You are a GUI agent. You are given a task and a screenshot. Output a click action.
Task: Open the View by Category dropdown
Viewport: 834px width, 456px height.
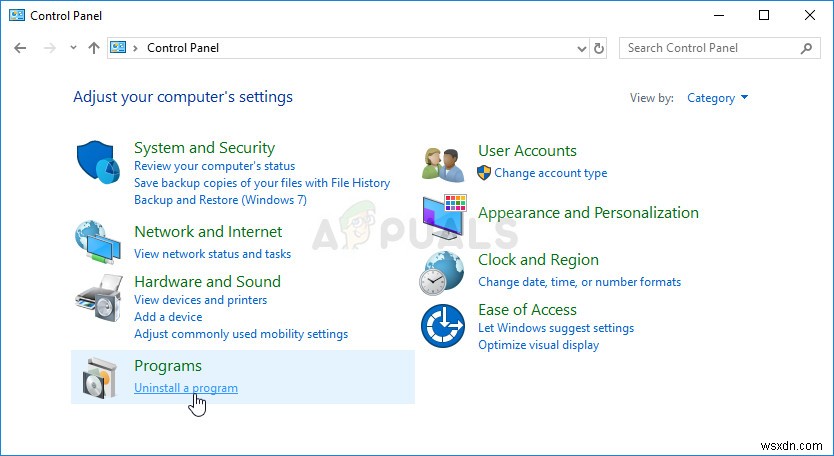(718, 98)
